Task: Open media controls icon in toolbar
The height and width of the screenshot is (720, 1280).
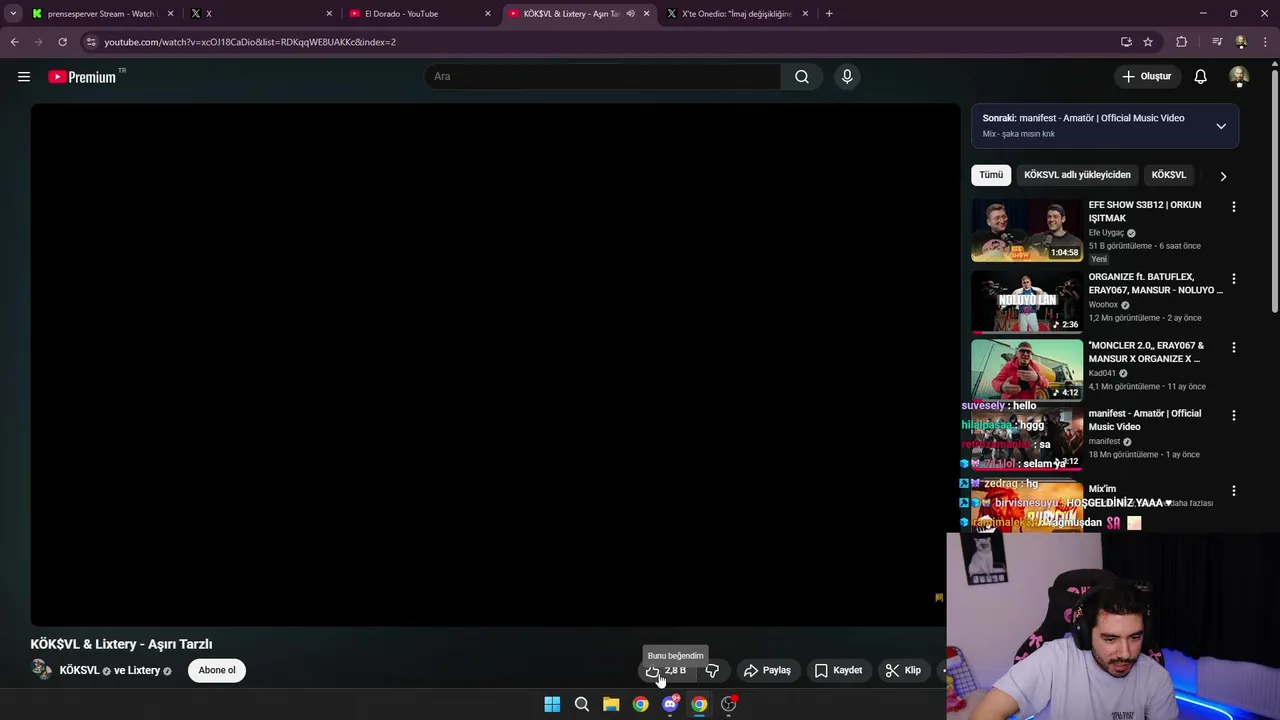Action: (x=1217, y=42)
